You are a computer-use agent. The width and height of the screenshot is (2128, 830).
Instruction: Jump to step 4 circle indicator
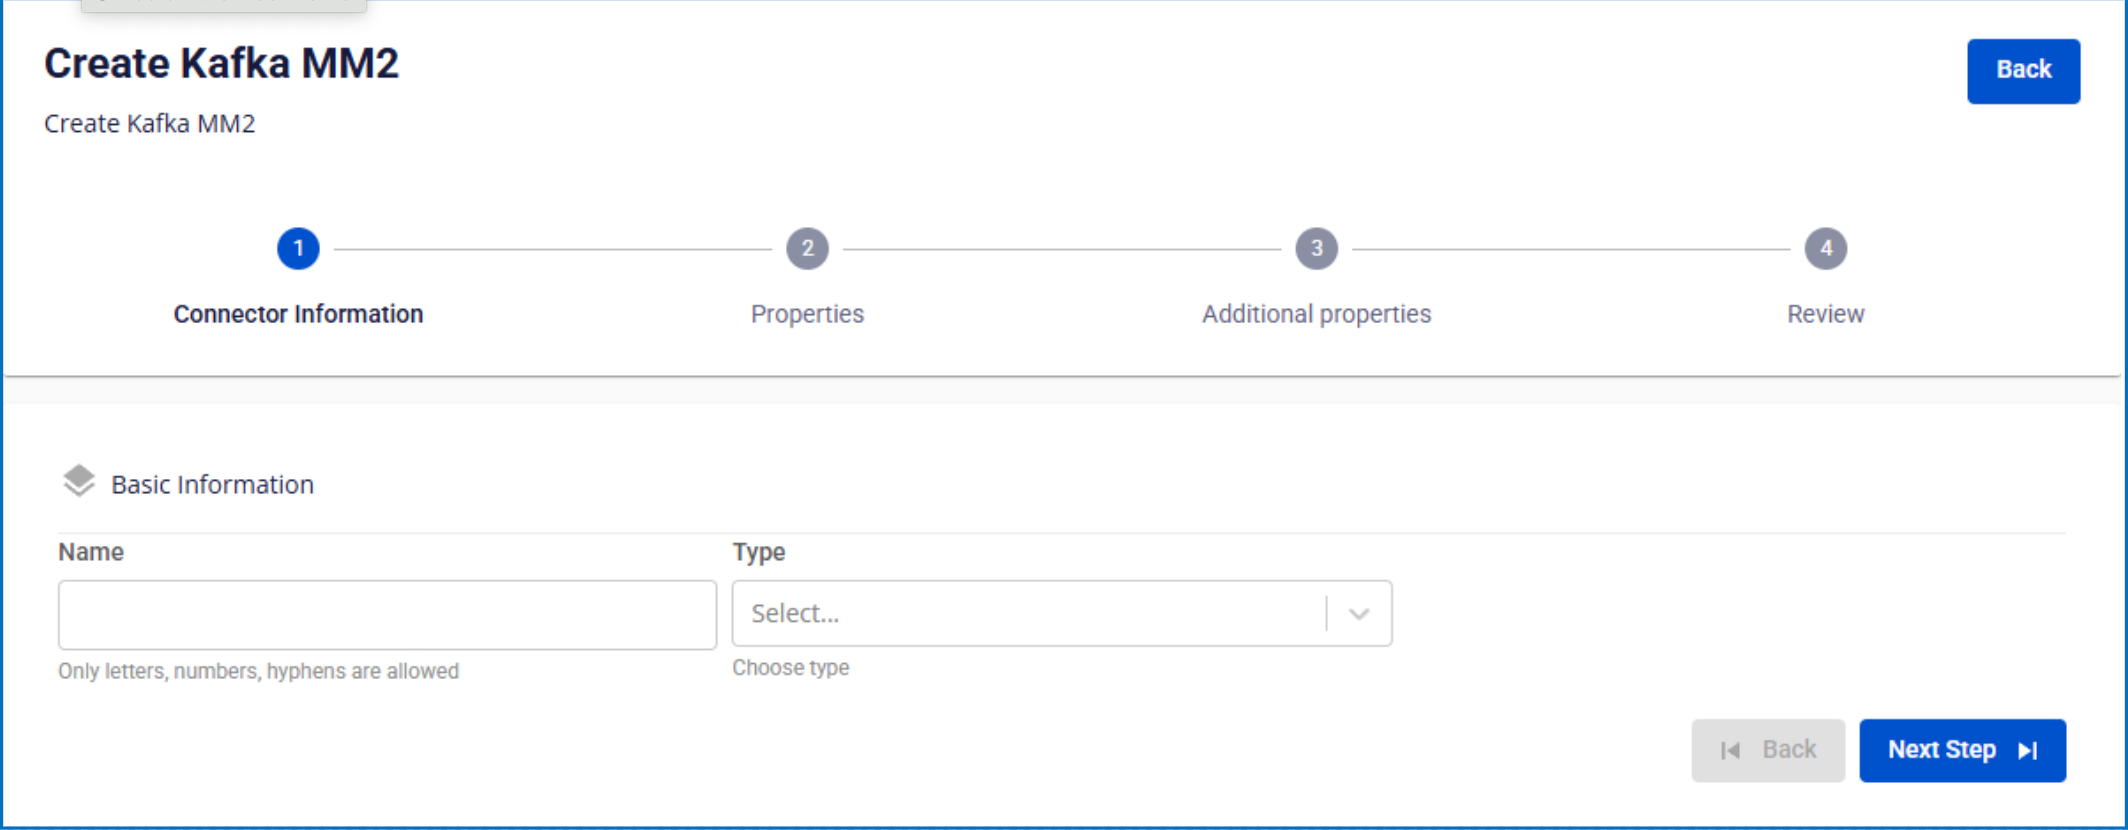1825,248
